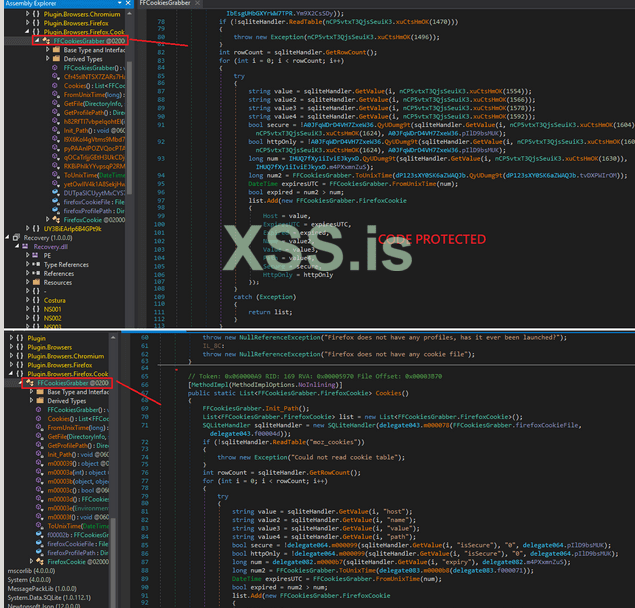This screenshot has height=608, width=635.
Task: Expand the Costura namespace
Action: pyautogui.click(x=27, y=300)
